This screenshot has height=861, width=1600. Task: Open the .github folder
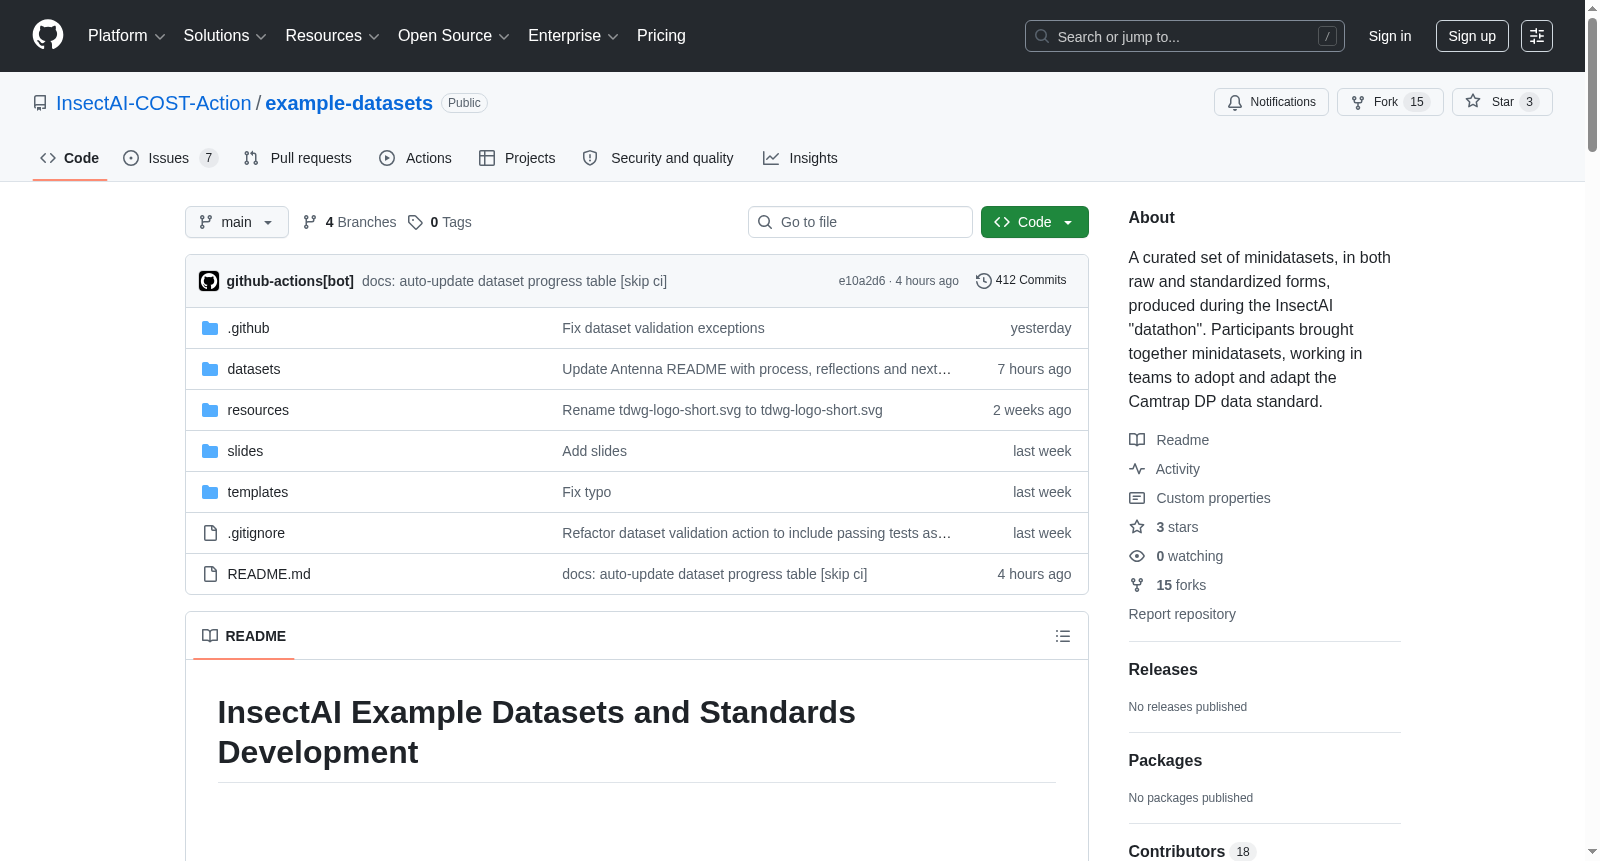tap(248, 328)
